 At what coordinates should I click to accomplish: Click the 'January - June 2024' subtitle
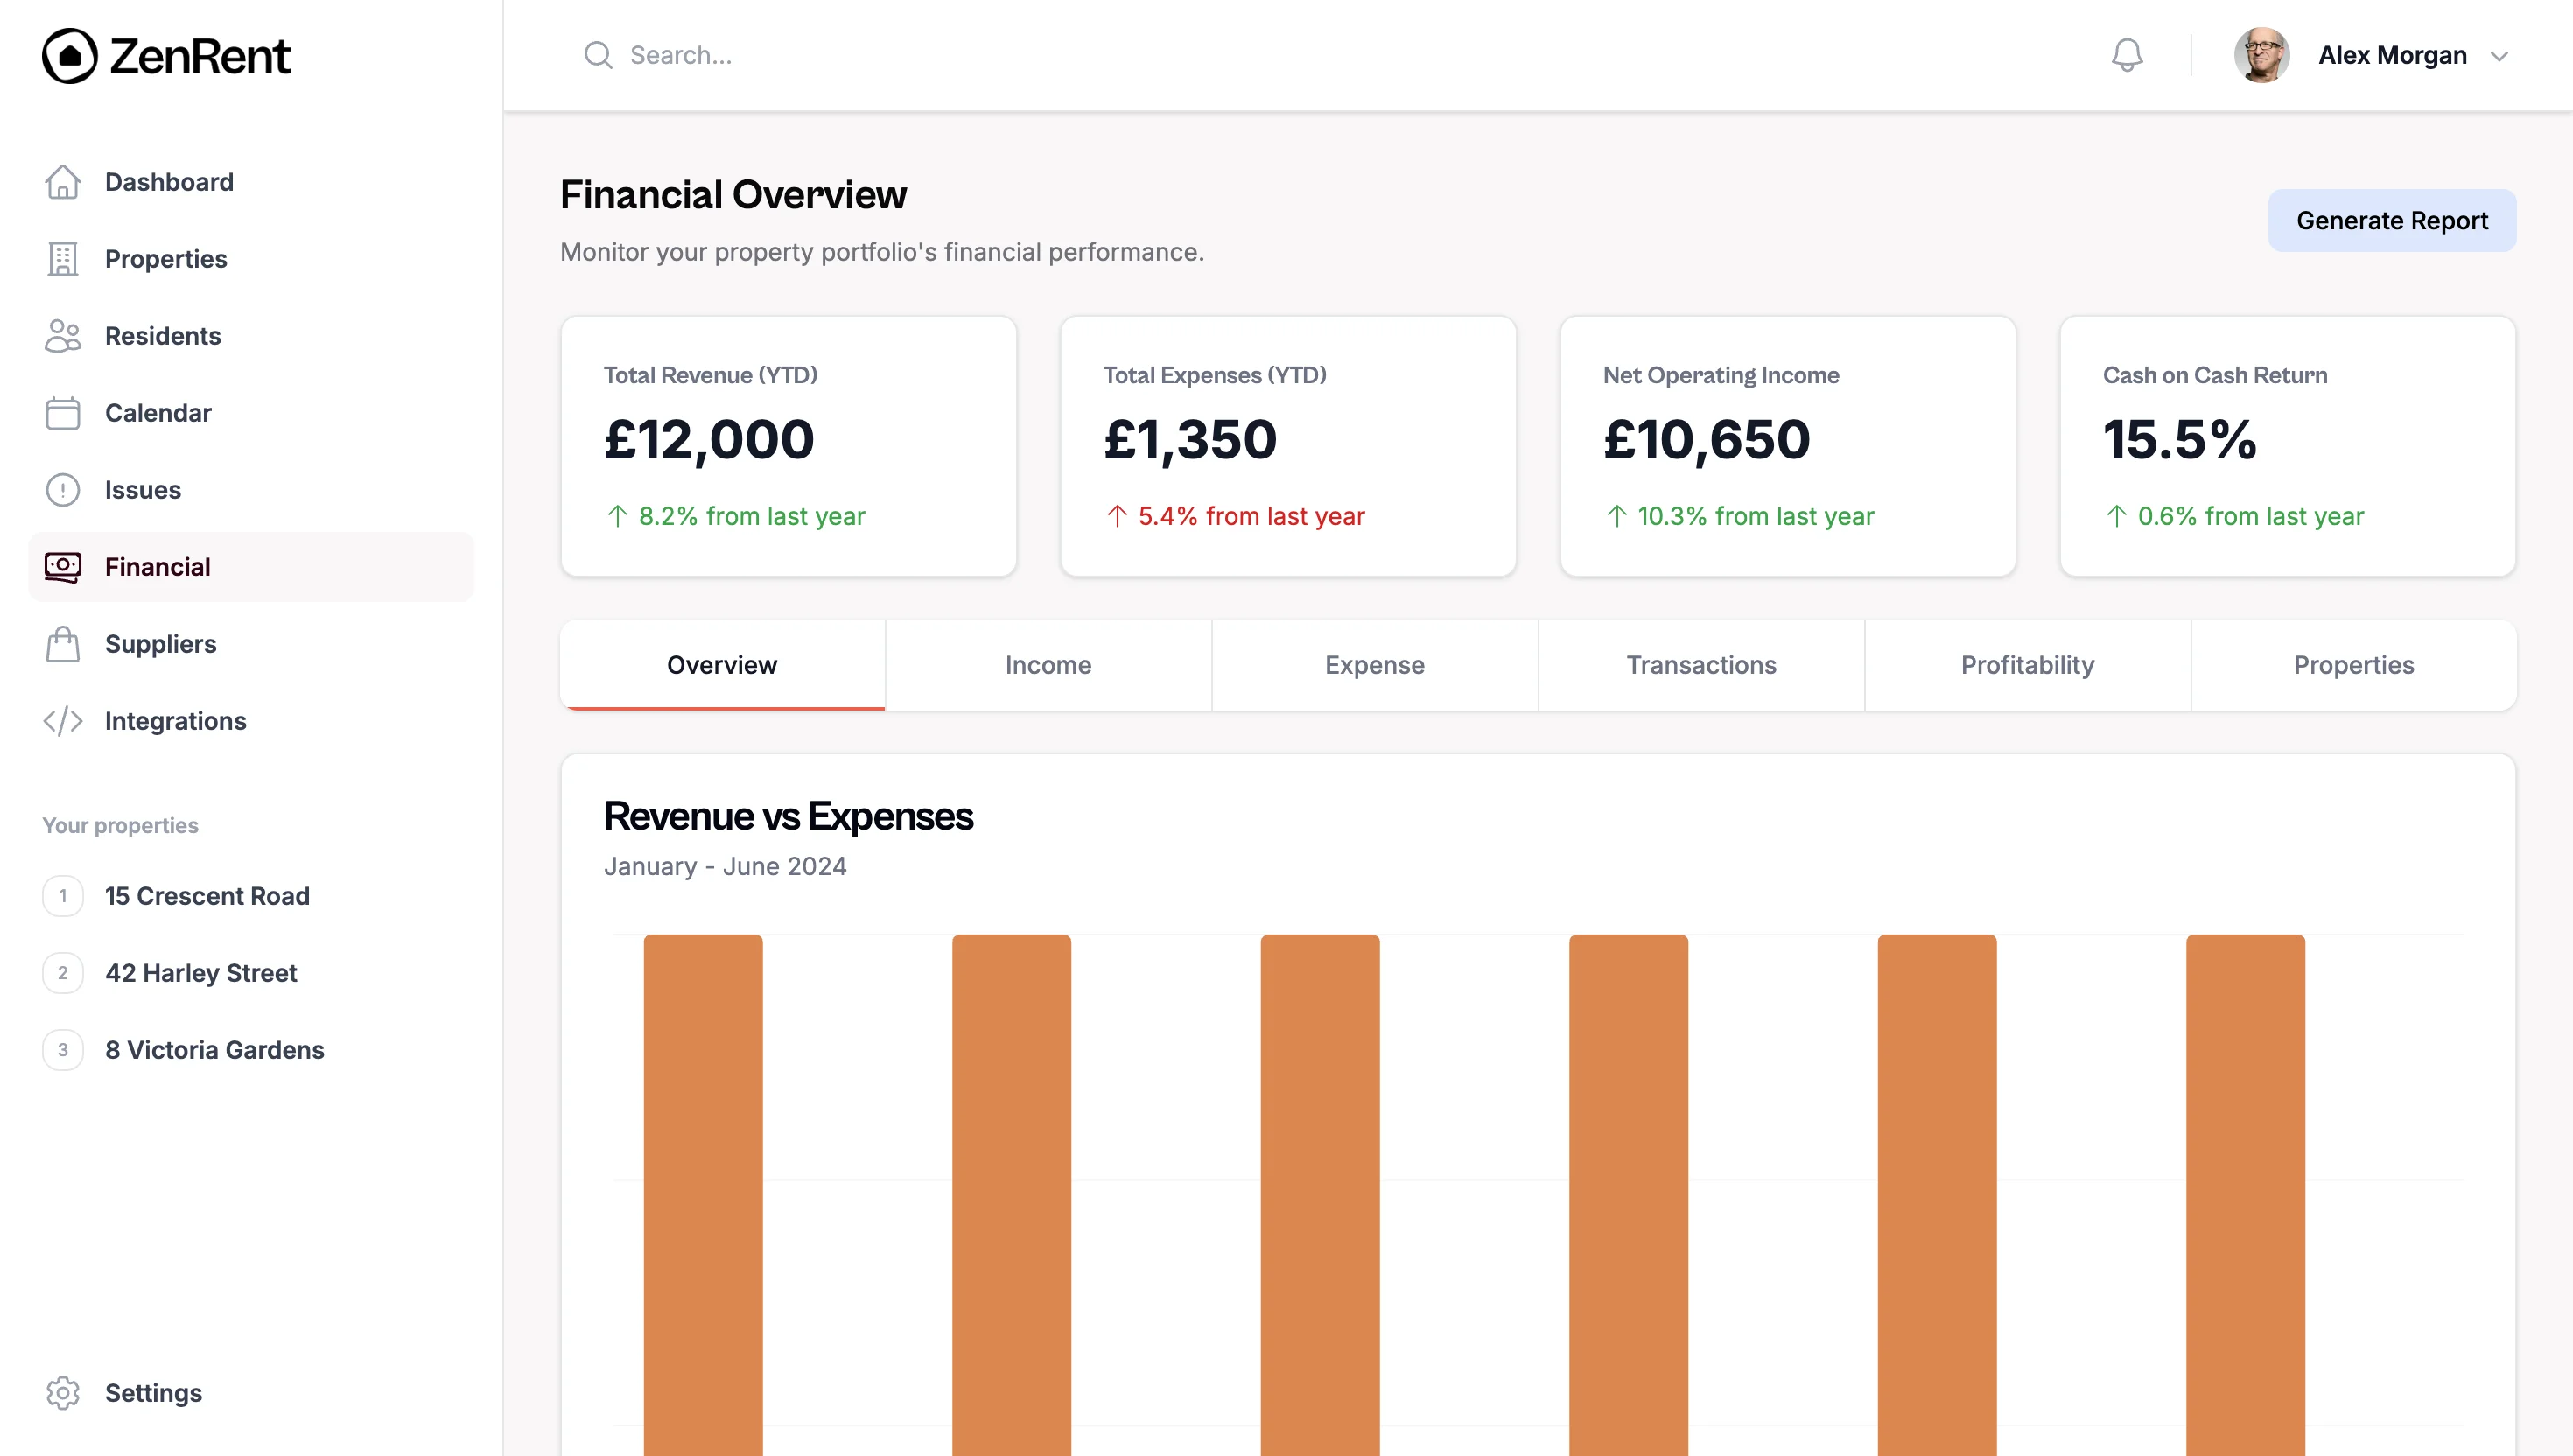click(x=725, y=866)
